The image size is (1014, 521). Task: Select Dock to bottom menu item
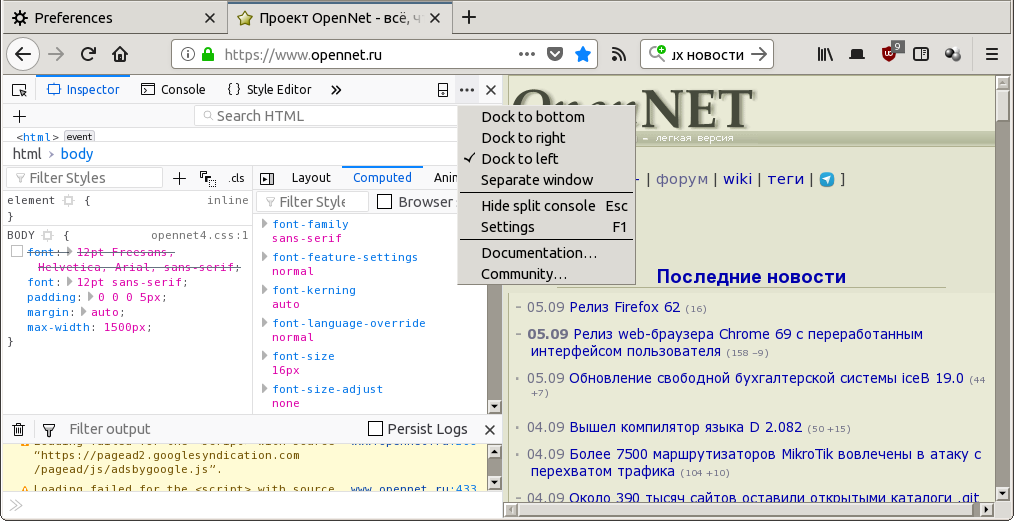pos(532,117)
